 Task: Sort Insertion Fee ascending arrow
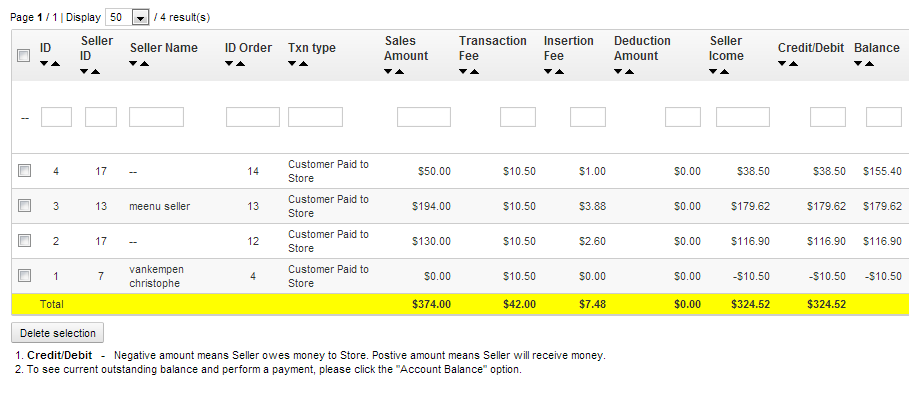(x=559, y=71)
